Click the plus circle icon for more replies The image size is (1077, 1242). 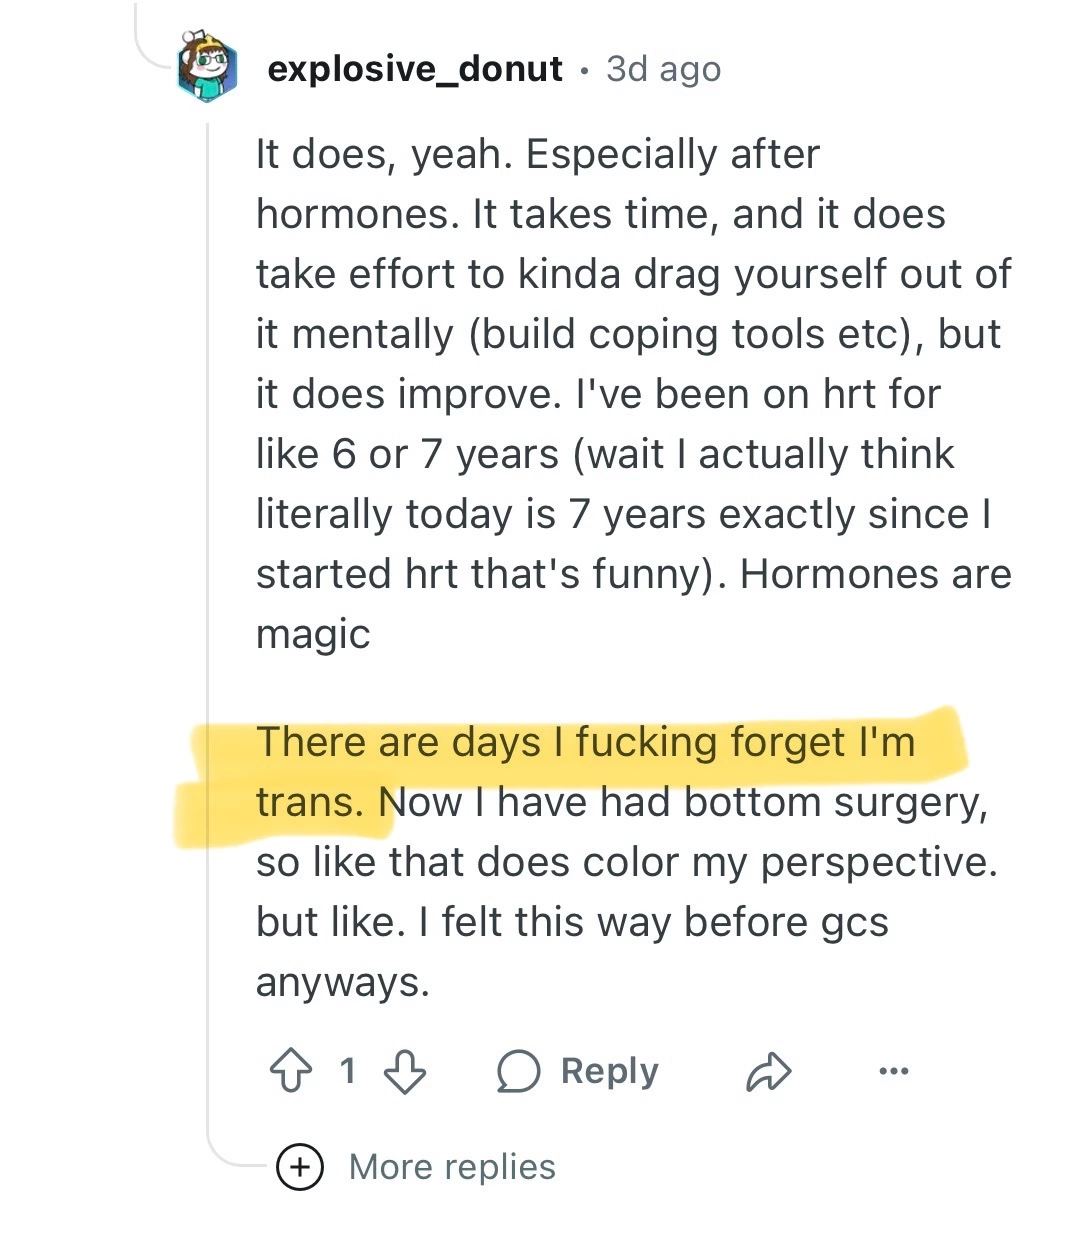click(300, 1167)
